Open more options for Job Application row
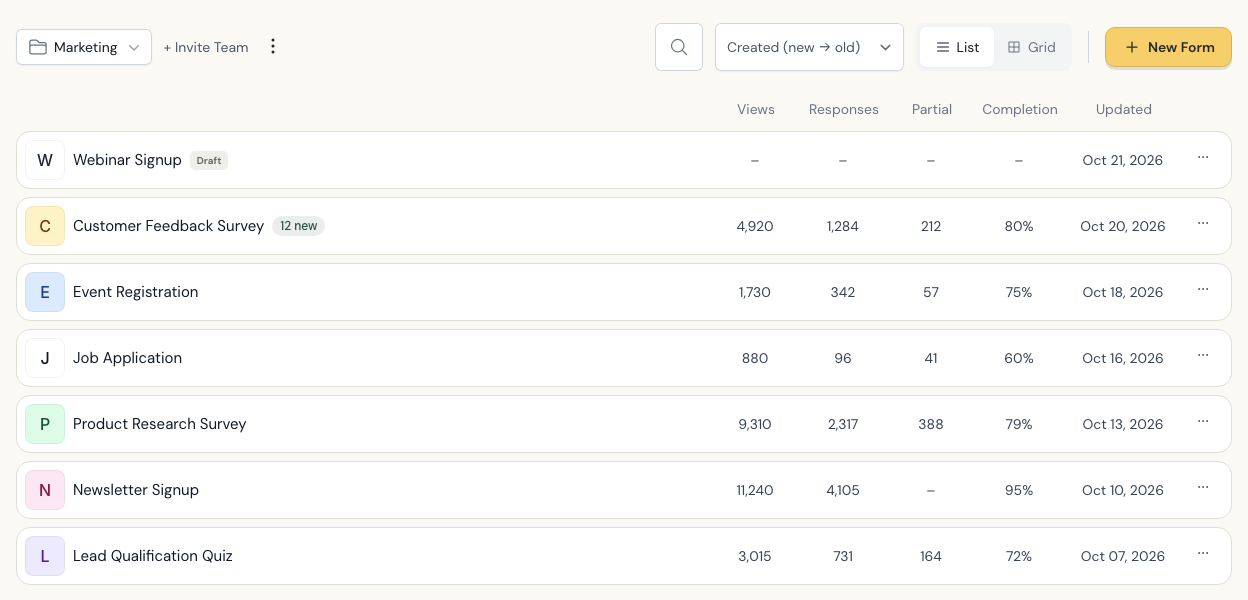This screenshot has height=600, width=1248. [x=1203, y=356]
